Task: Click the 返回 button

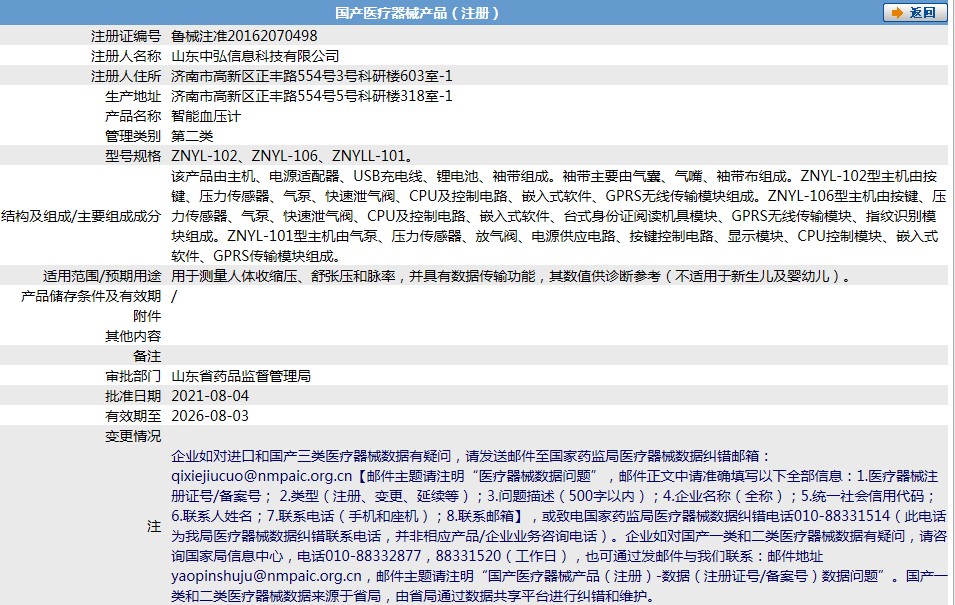Action: [915, 13]
